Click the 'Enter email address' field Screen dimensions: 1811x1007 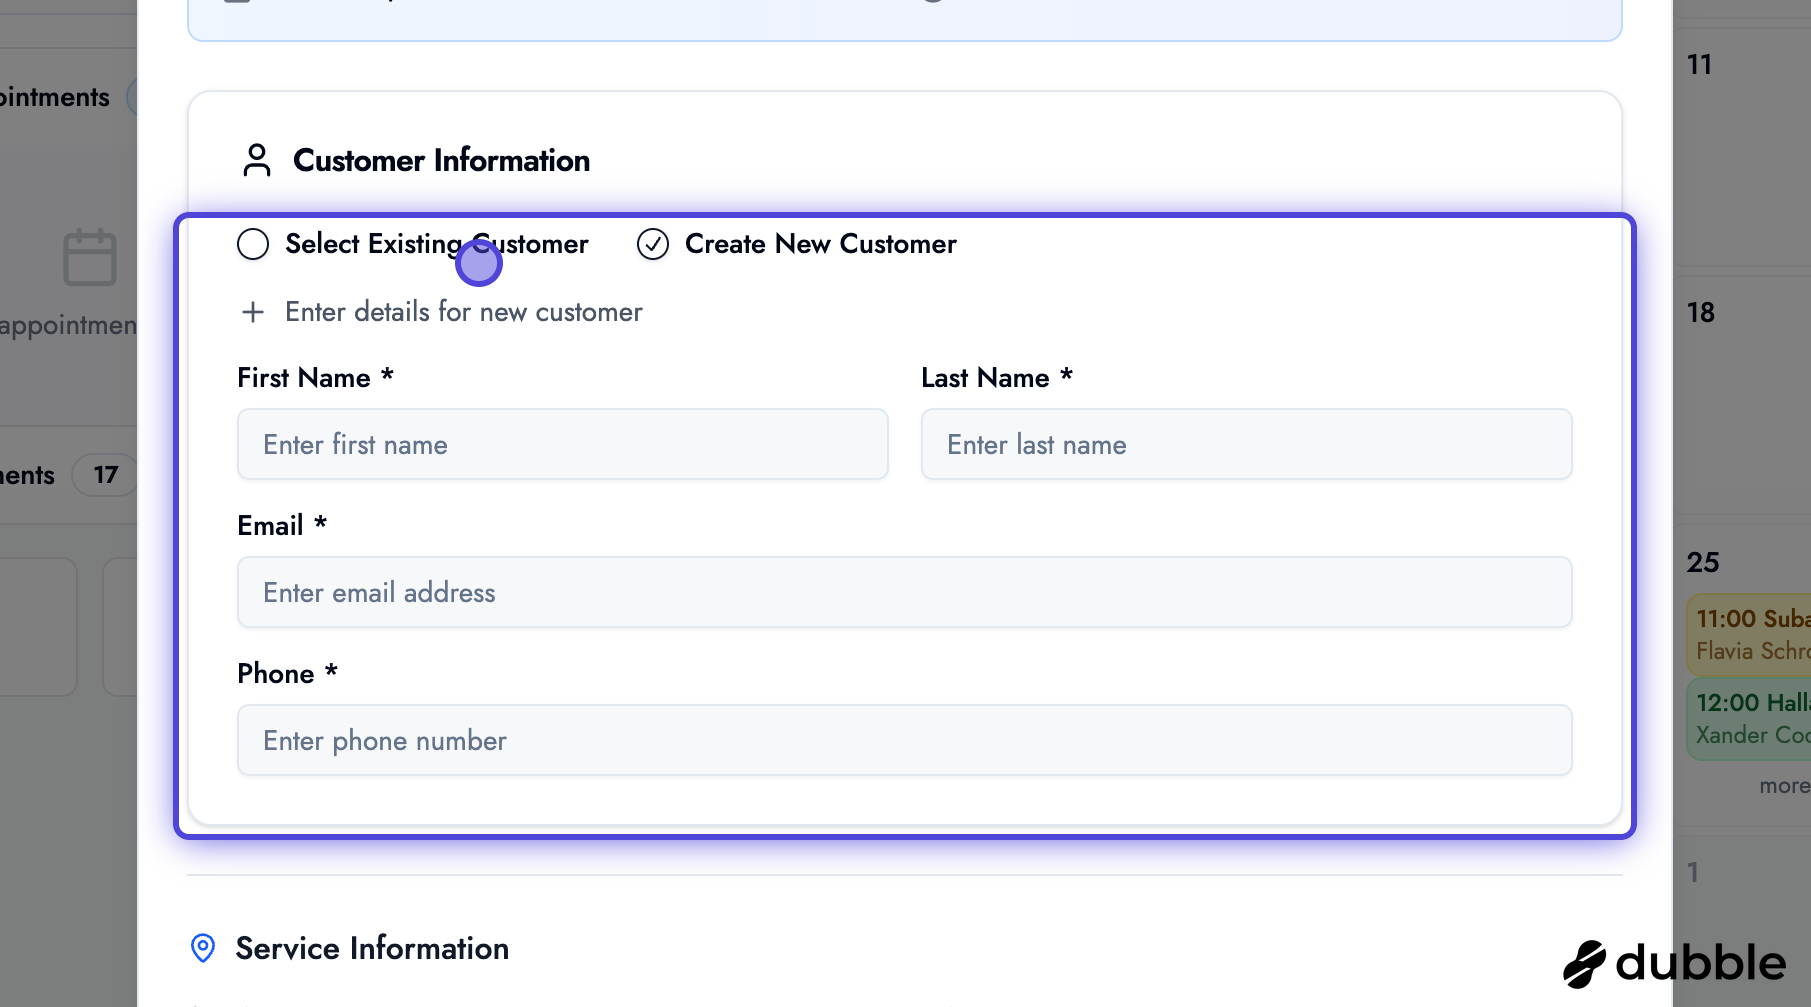[903, 592]
